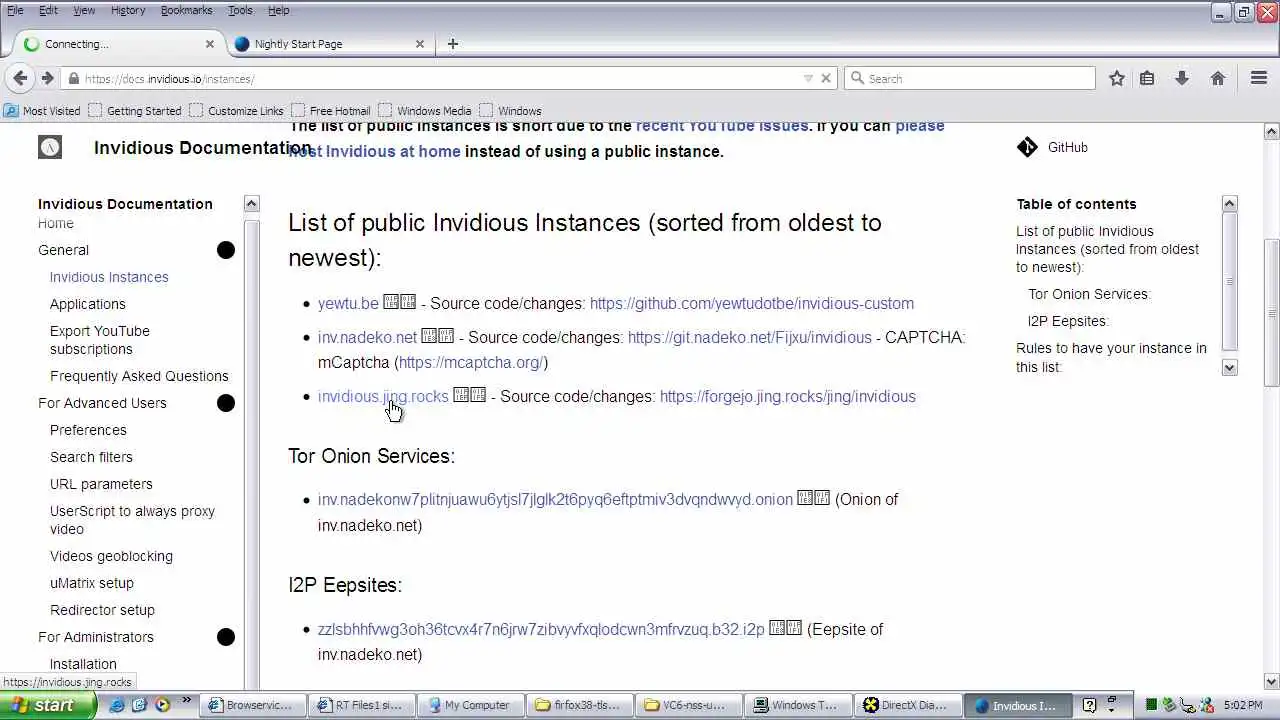Collapse the General section toggle
Viewport: 1280px width, 720px height.
coord(226,250)
